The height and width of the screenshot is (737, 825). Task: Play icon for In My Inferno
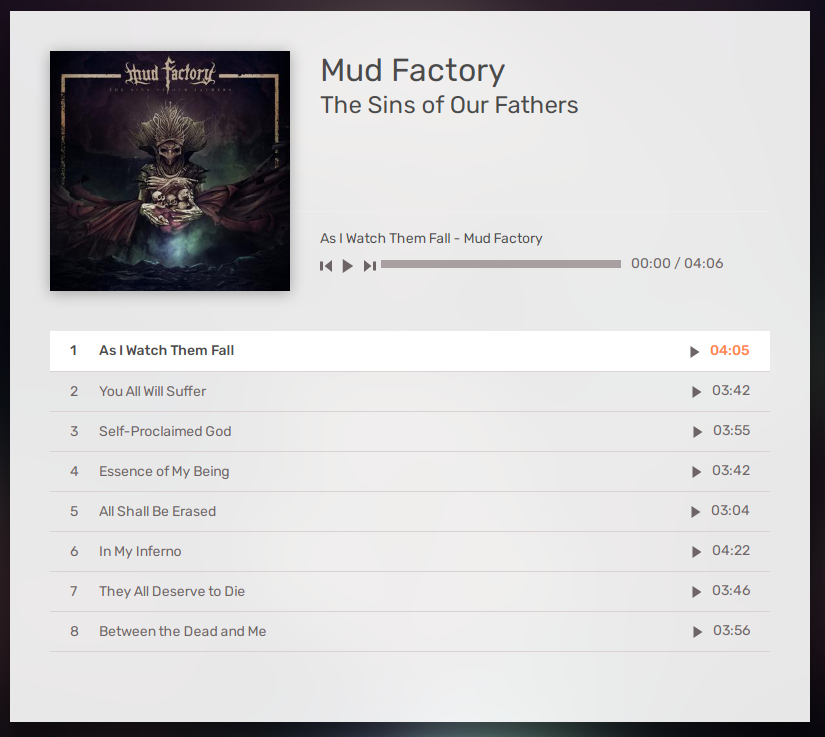[696, 552]
